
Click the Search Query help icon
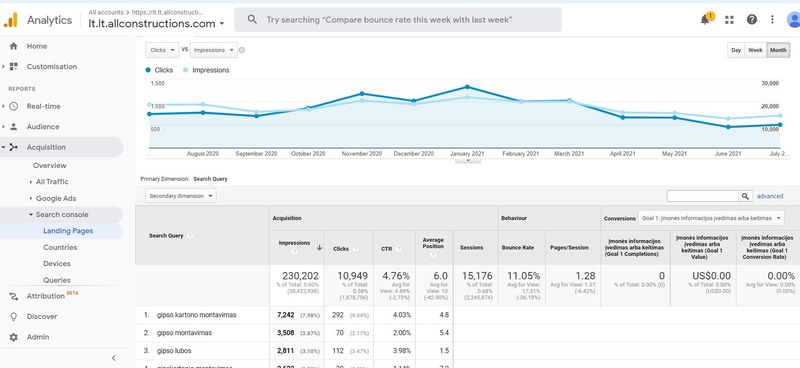190,235
